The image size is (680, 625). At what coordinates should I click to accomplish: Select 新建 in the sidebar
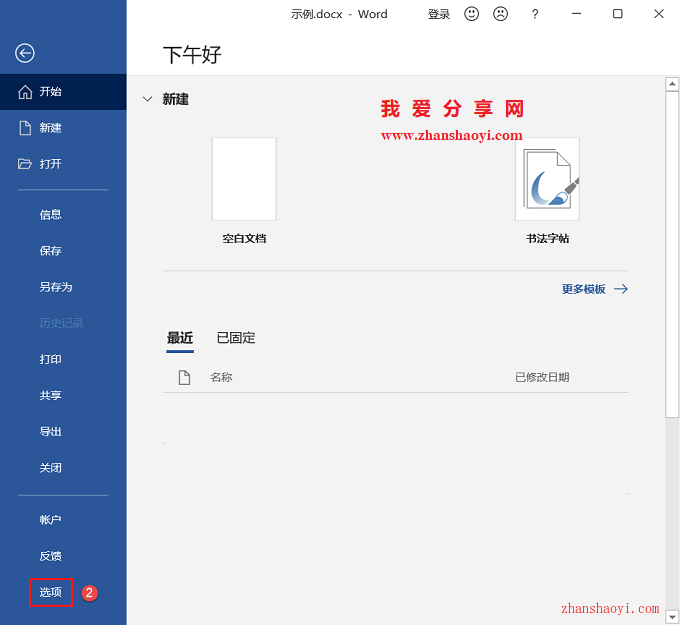pyautogui.click(x=63, y=128)
